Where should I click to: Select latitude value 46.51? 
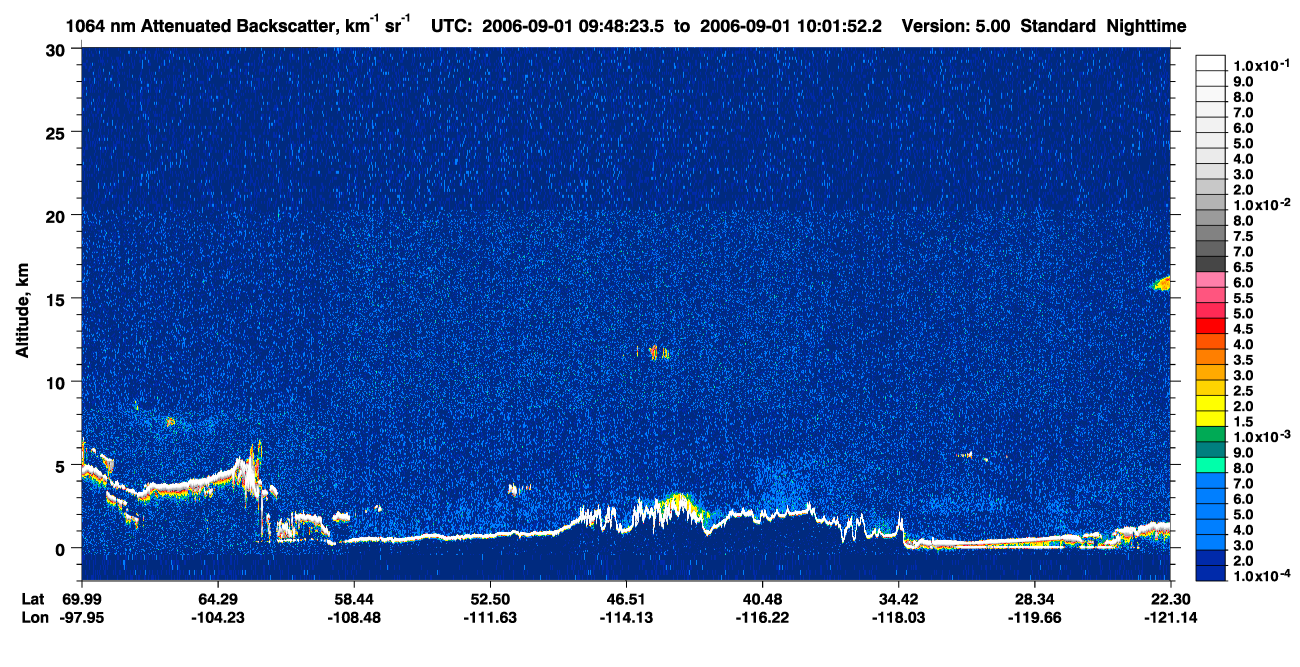[x=626, y=599]
